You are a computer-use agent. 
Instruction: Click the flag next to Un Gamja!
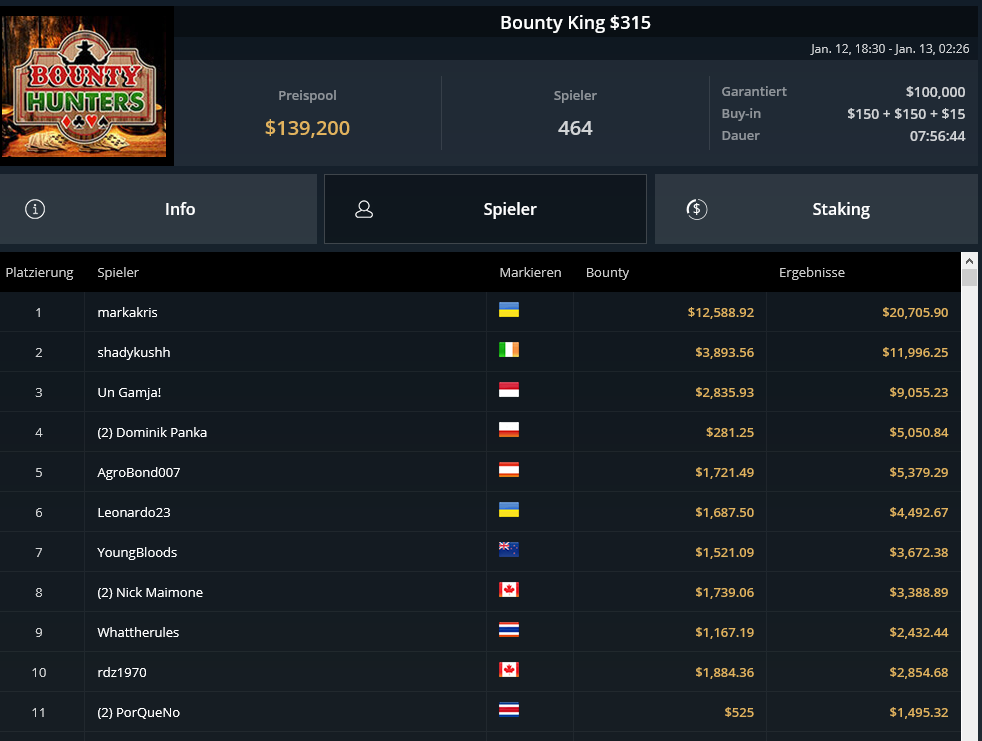click(x=509, y=390)
